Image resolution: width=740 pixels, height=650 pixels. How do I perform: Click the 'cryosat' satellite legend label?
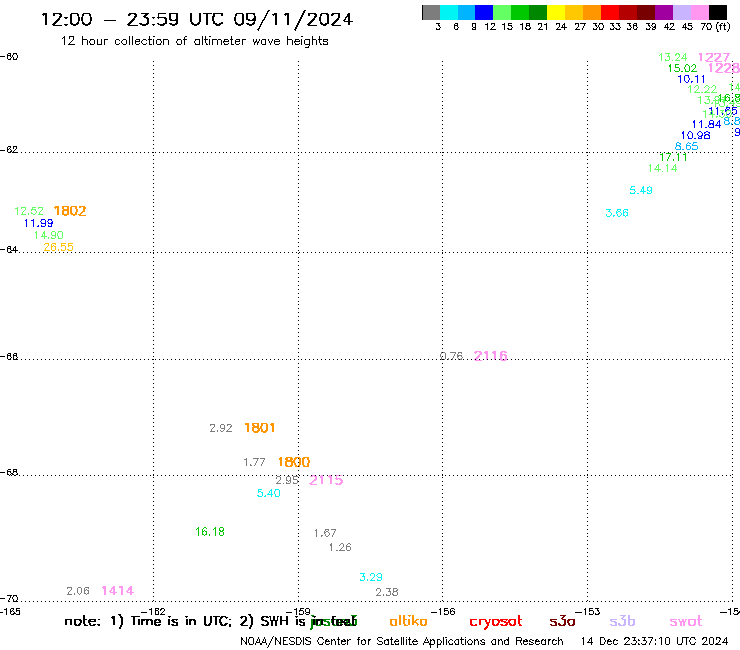coord(496,622)
